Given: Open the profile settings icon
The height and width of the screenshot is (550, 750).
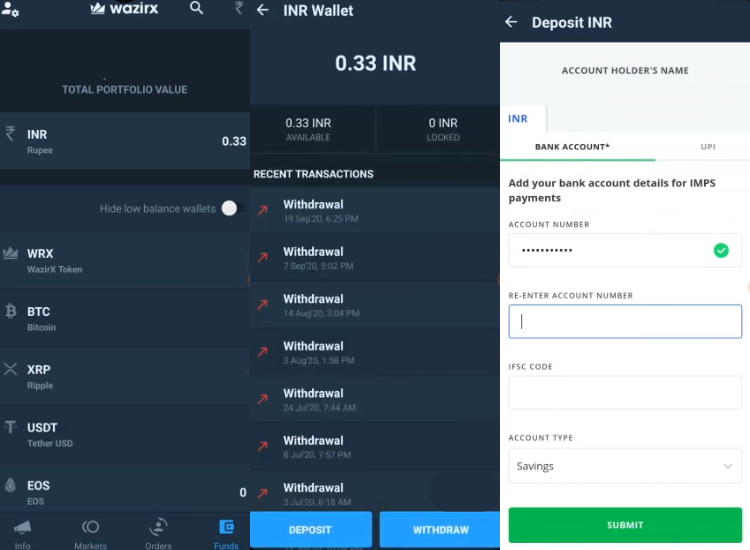Looking at the screenshot, I should [x=10, y=9].
